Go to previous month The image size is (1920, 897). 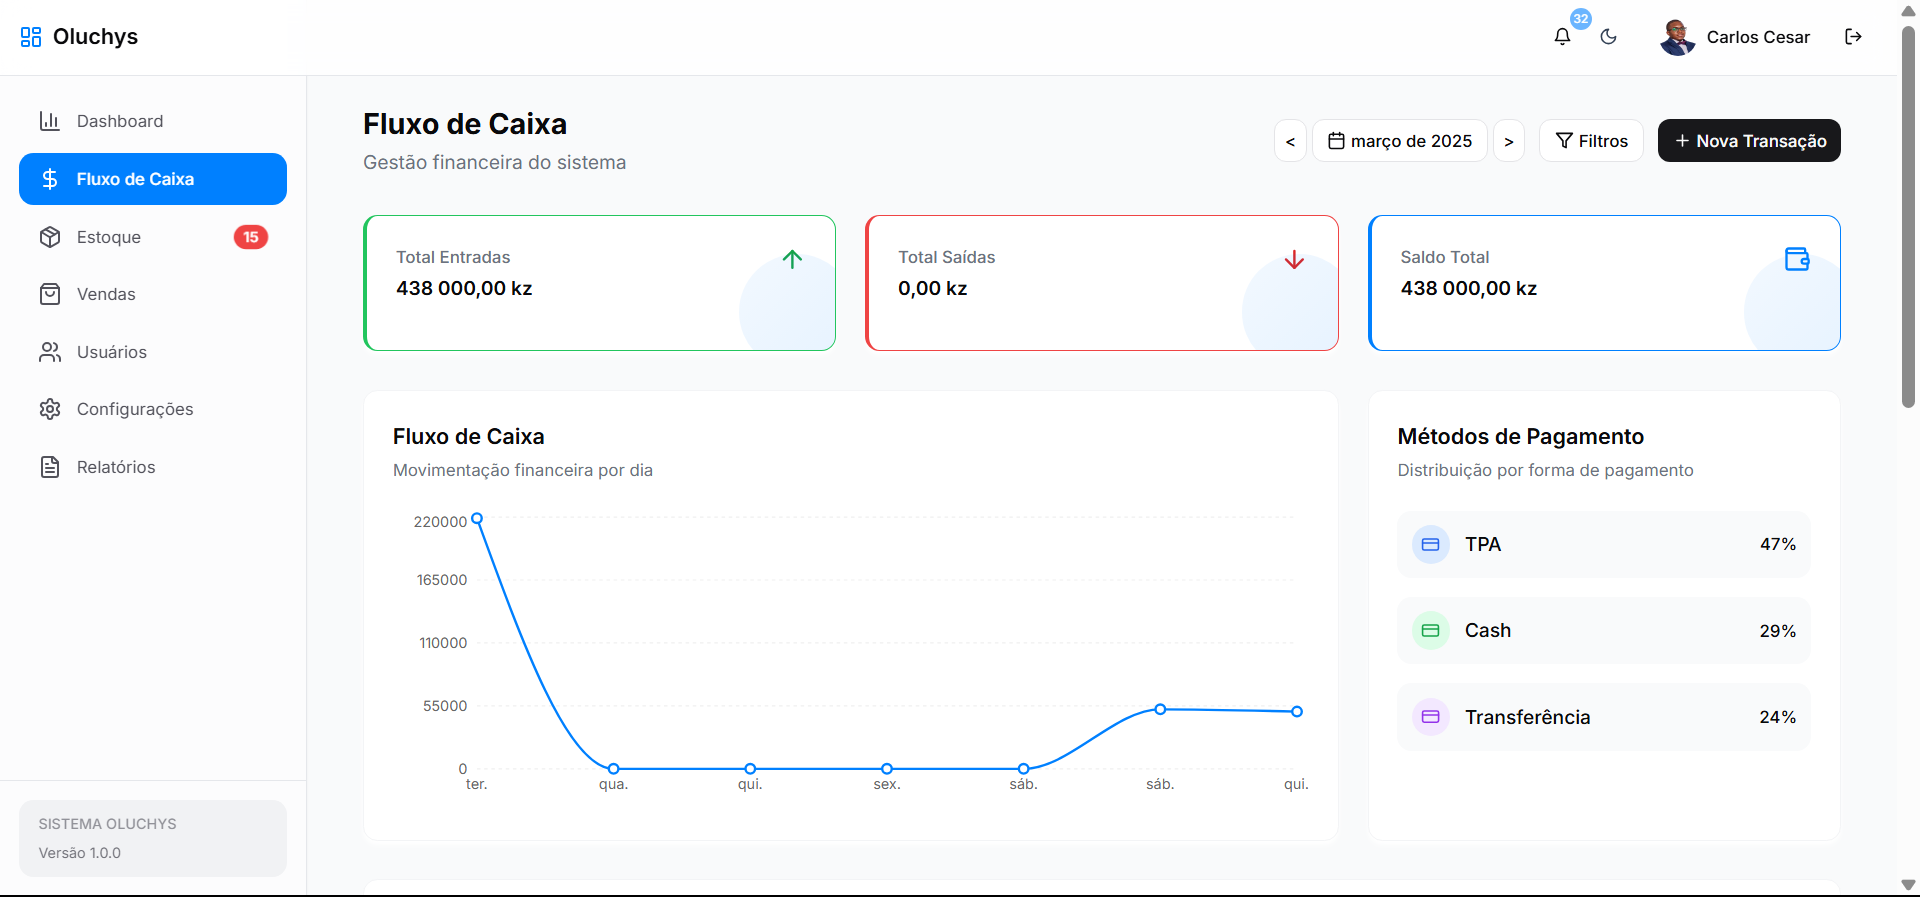coord(1290,141)
